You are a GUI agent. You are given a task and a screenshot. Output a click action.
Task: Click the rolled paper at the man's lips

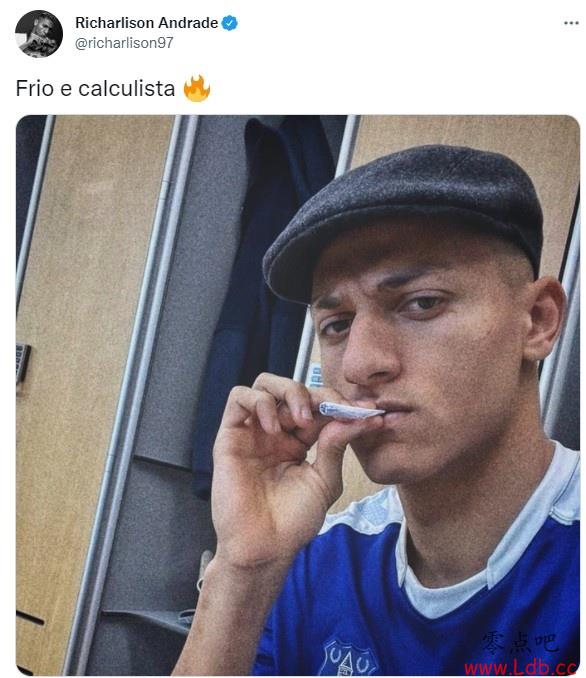coord(351,411)
